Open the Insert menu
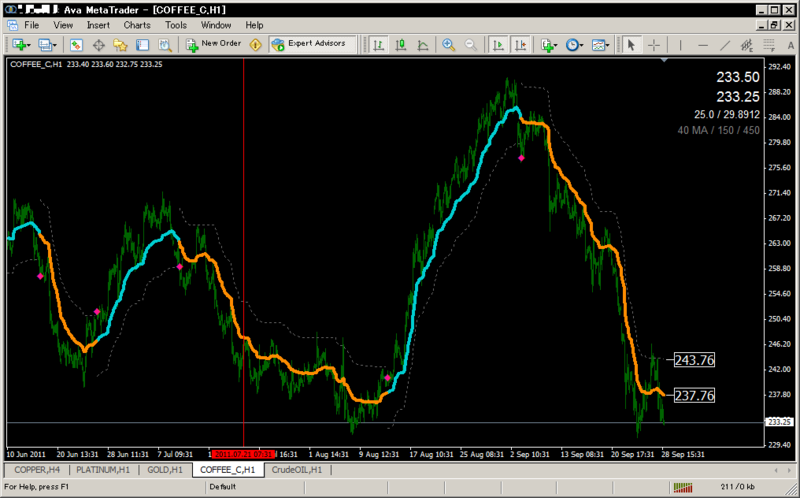 98,25
